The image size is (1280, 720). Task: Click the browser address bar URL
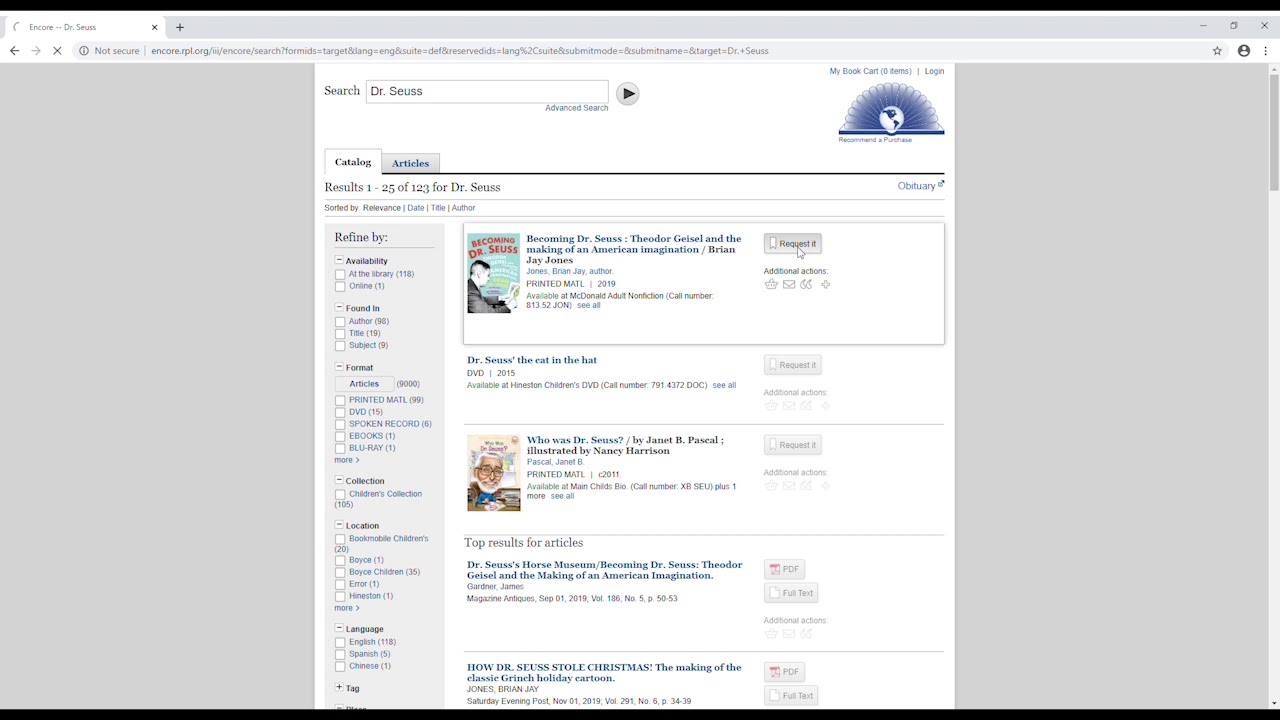coord(460,51)
